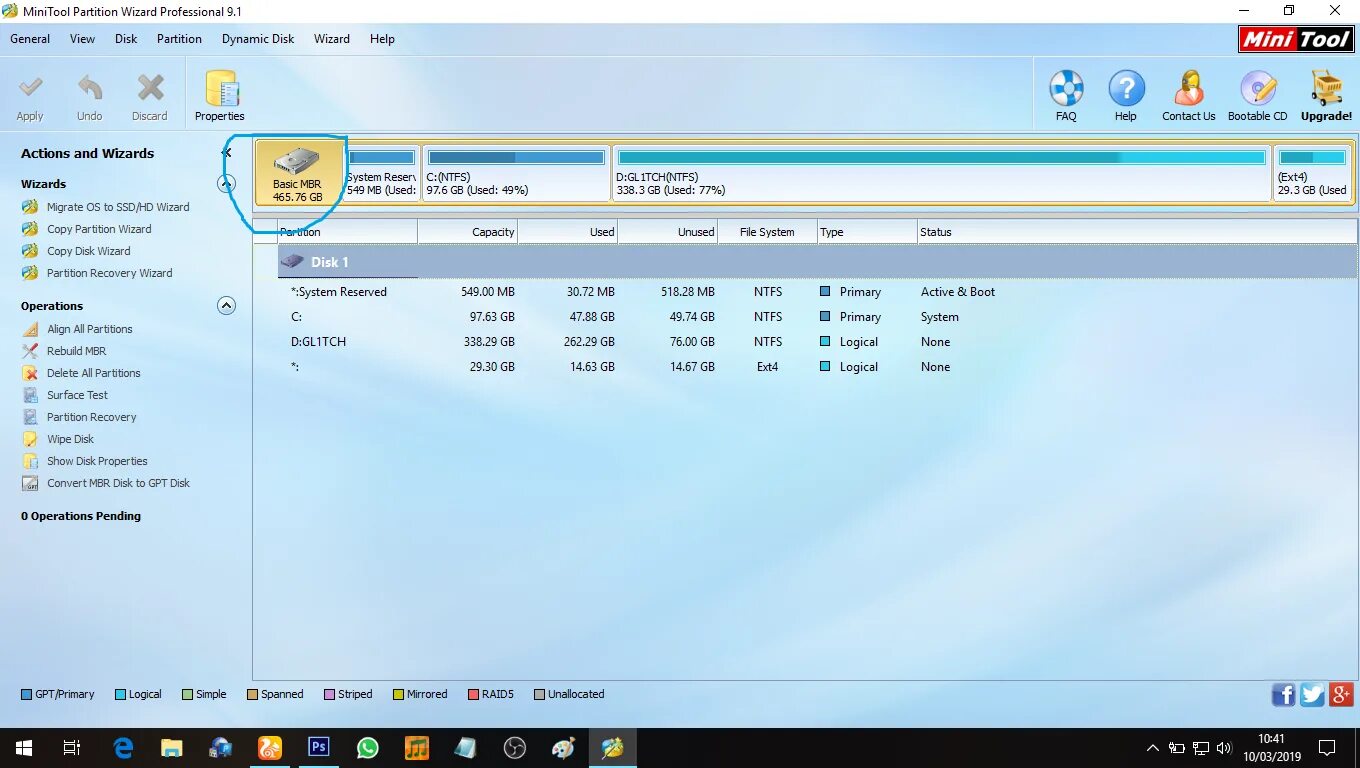Click the MiniTool logo
1360x768 pixels.
(x=1297, y=39)
